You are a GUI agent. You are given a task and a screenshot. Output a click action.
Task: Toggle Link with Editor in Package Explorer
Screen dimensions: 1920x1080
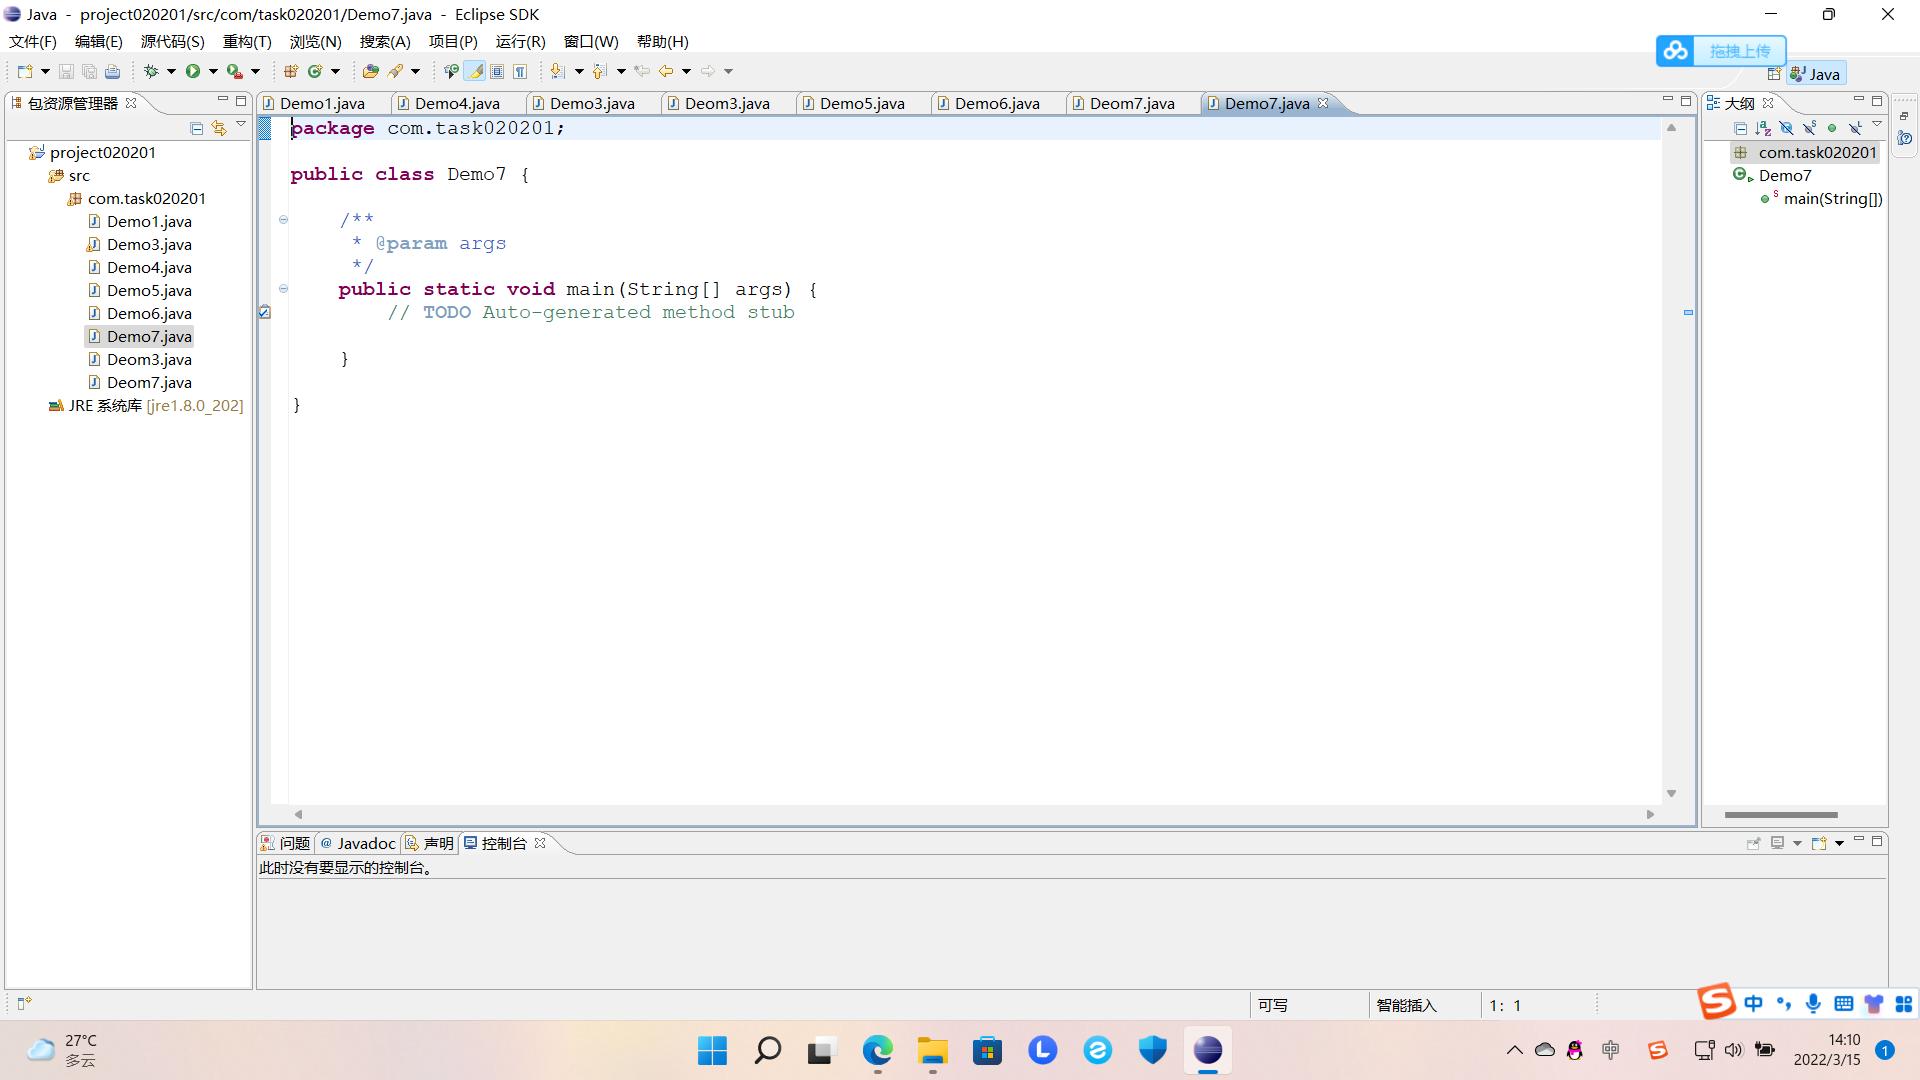tap(219, 128)
